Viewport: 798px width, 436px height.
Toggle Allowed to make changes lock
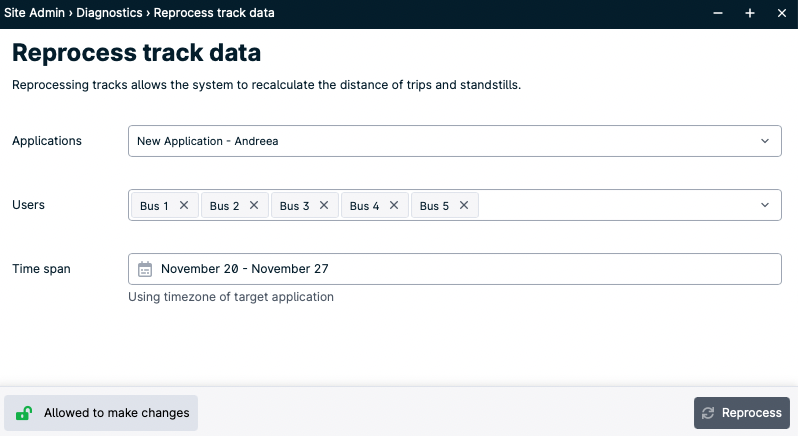tap(101, 413)
